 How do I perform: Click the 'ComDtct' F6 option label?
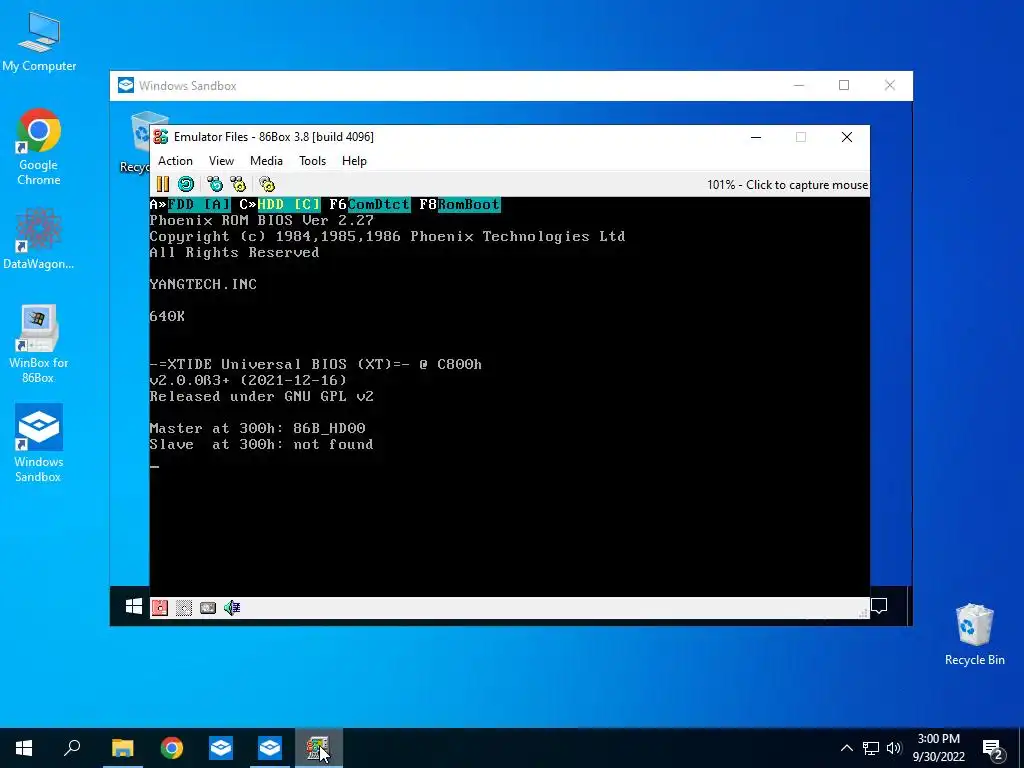[x=379, y=204]
